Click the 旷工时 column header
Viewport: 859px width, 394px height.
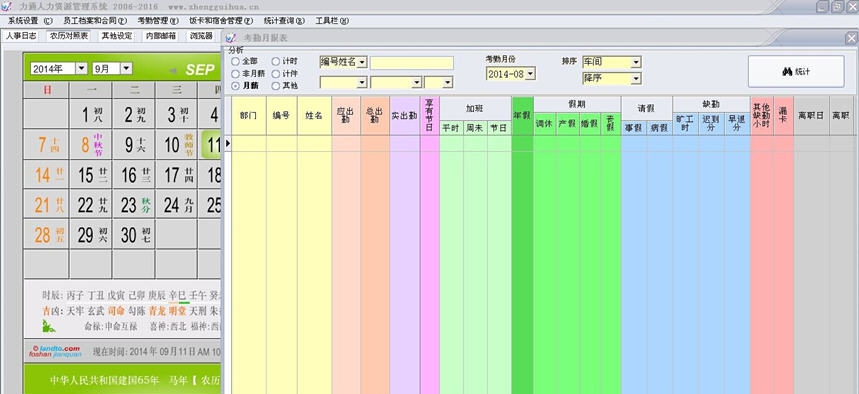(685, 124)
